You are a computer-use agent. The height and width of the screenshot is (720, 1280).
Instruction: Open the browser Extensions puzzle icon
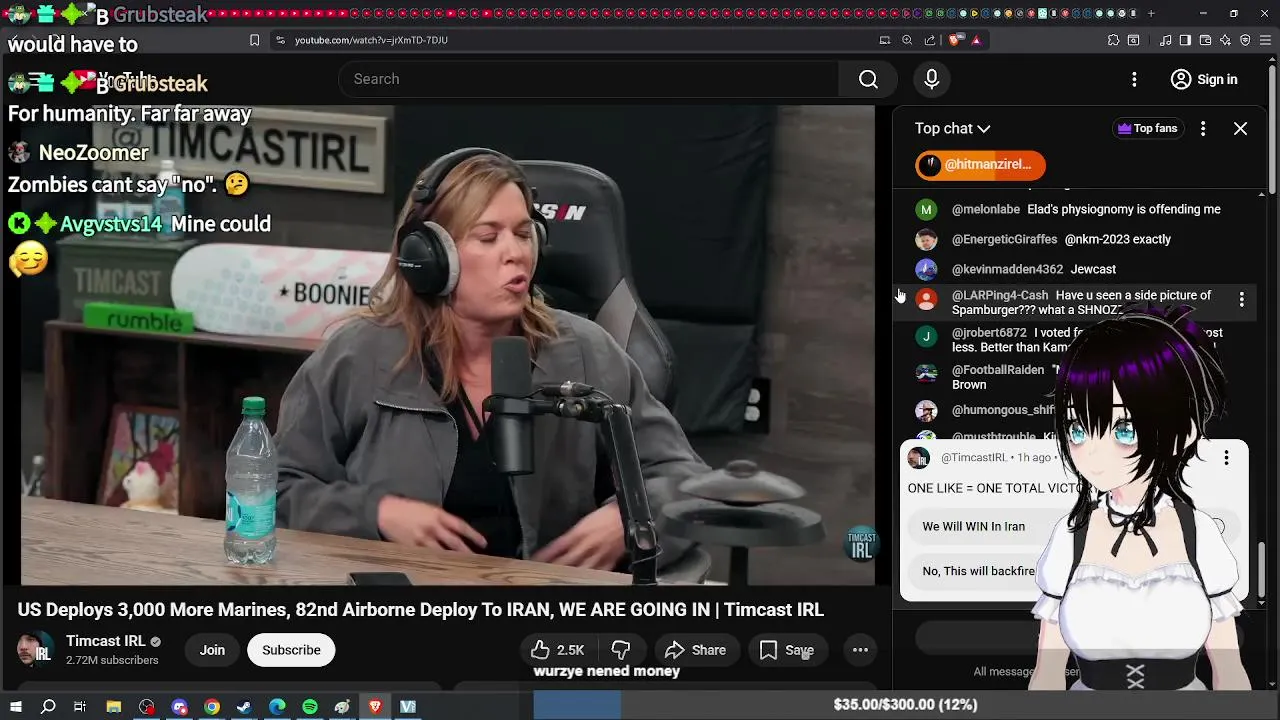[x=1113, y=40]
